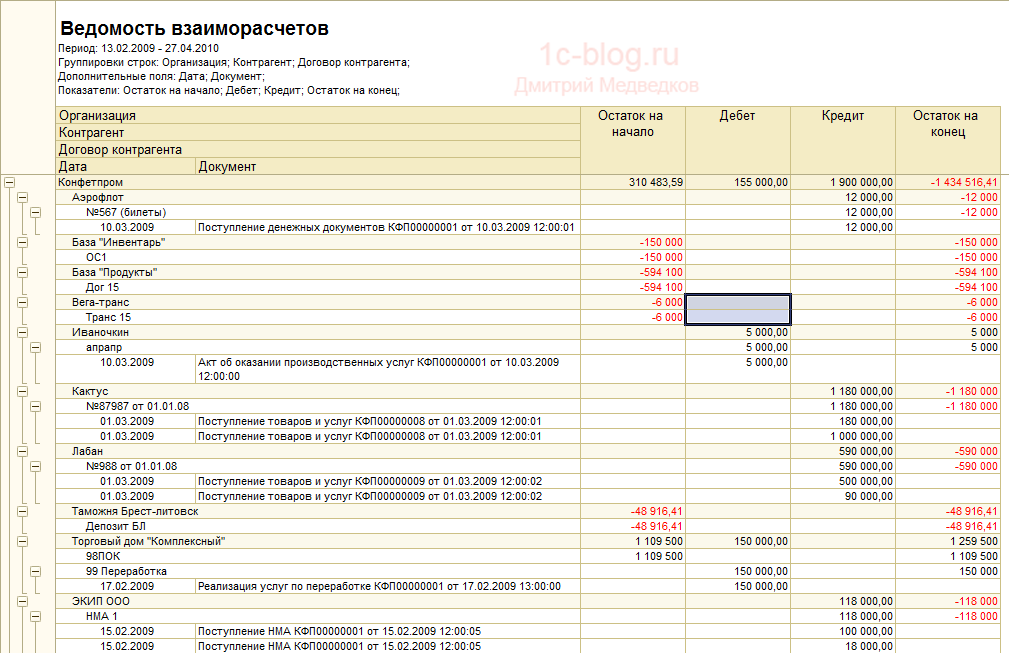
Task: Collapse the Лабан contractor group
Action: (x=23, y=451)
